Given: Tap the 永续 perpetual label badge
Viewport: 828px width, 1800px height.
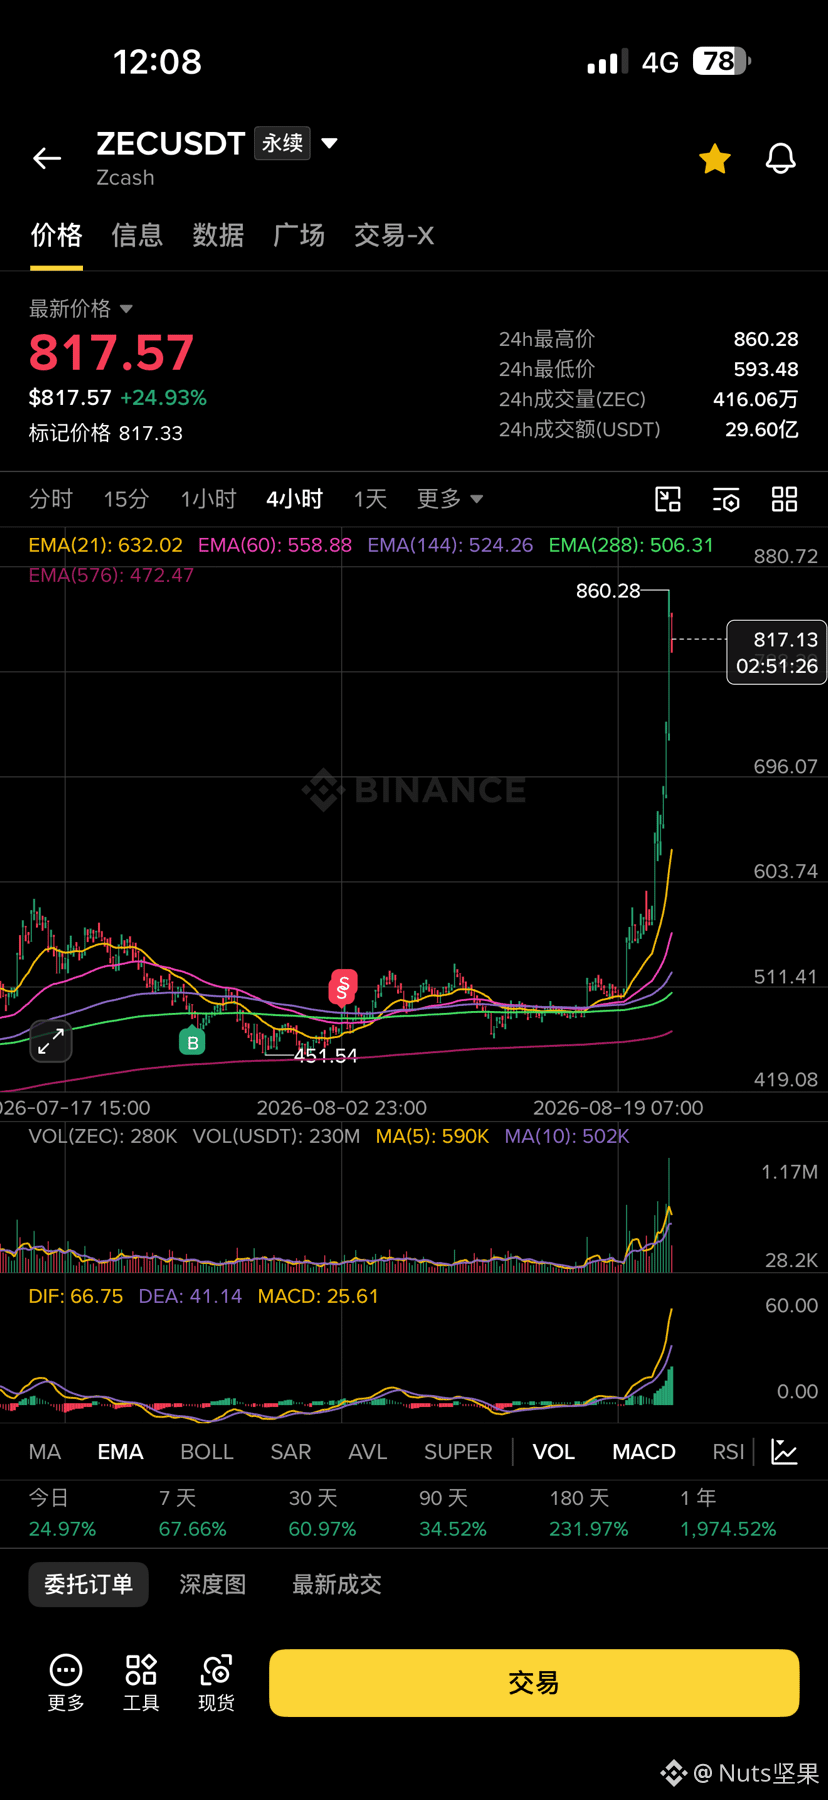Looking at the screenshot, I should point(282,143).
